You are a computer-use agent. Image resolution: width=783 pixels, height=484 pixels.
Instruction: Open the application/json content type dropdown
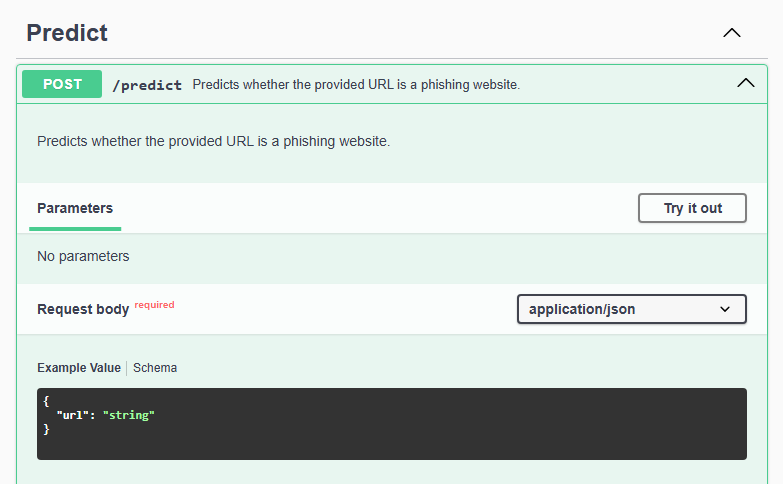pos(631,309)
